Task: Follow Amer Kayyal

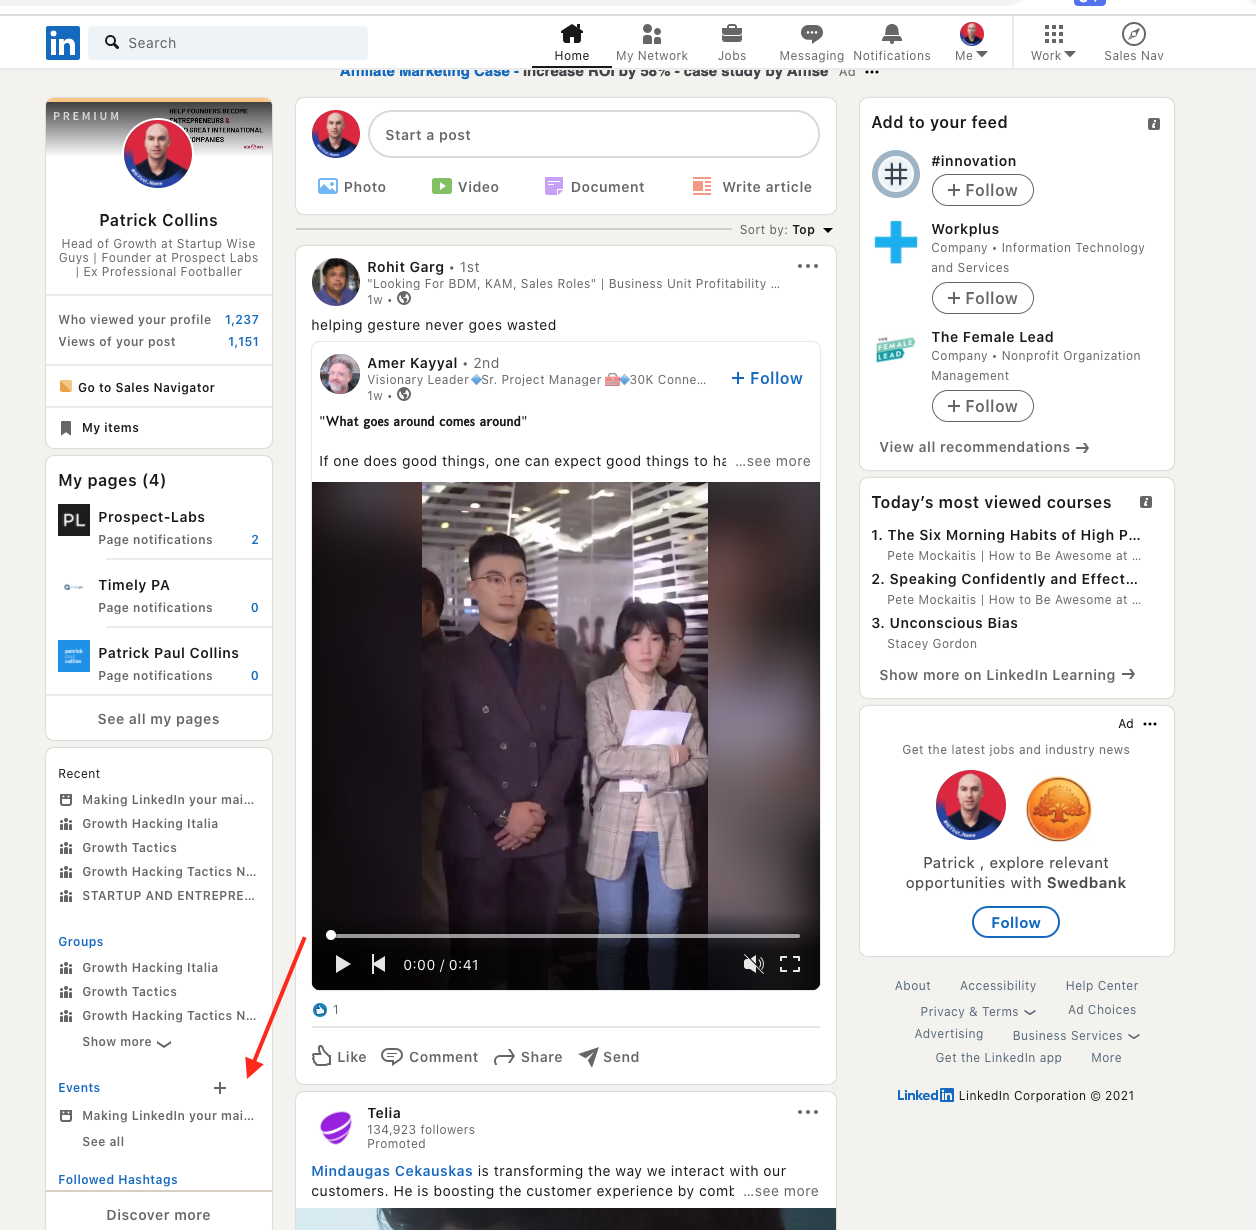Action: (767, 378)
